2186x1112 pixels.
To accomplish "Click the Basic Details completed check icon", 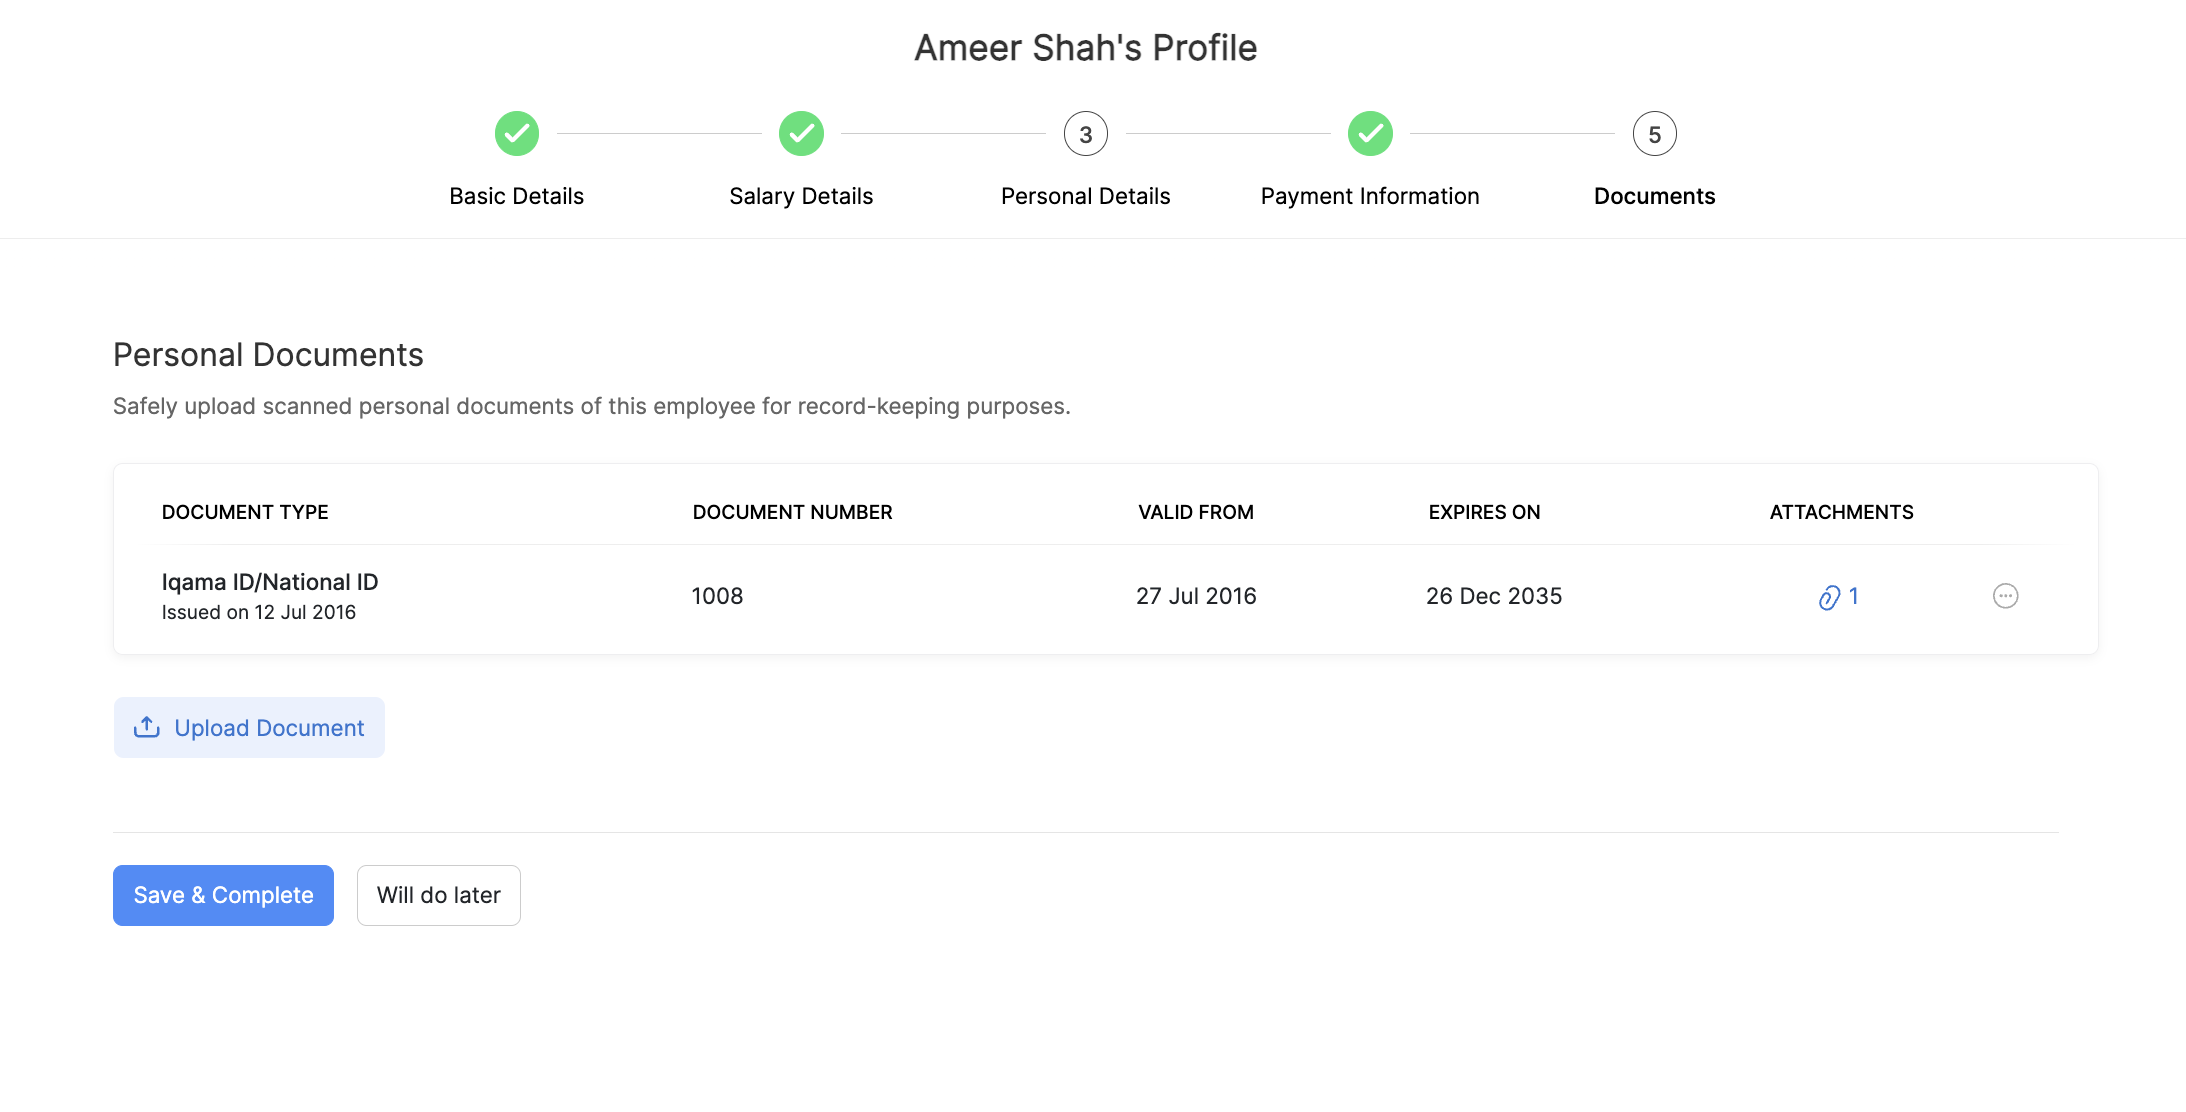I will click(516, 133).
